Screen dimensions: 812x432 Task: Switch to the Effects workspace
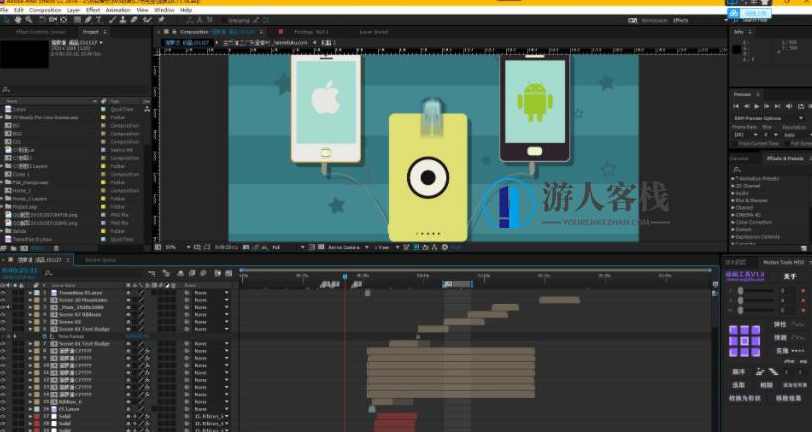(680, 20)
